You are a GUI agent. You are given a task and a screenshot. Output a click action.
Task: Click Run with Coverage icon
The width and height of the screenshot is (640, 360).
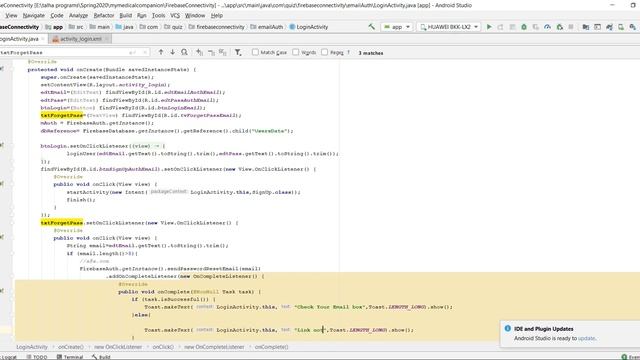coord(536,27)
